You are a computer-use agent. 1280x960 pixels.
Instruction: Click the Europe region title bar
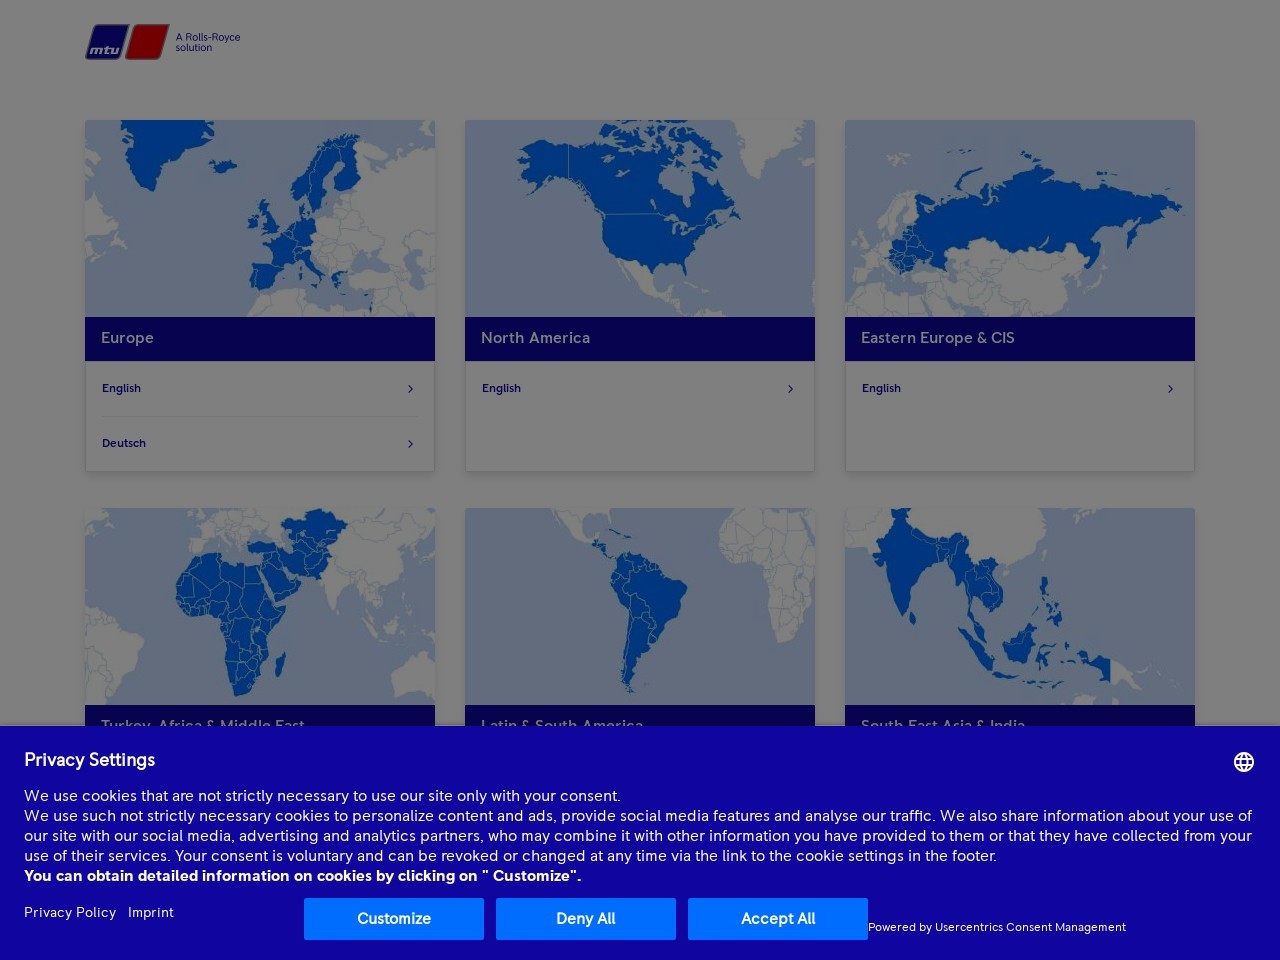[260, 338]
